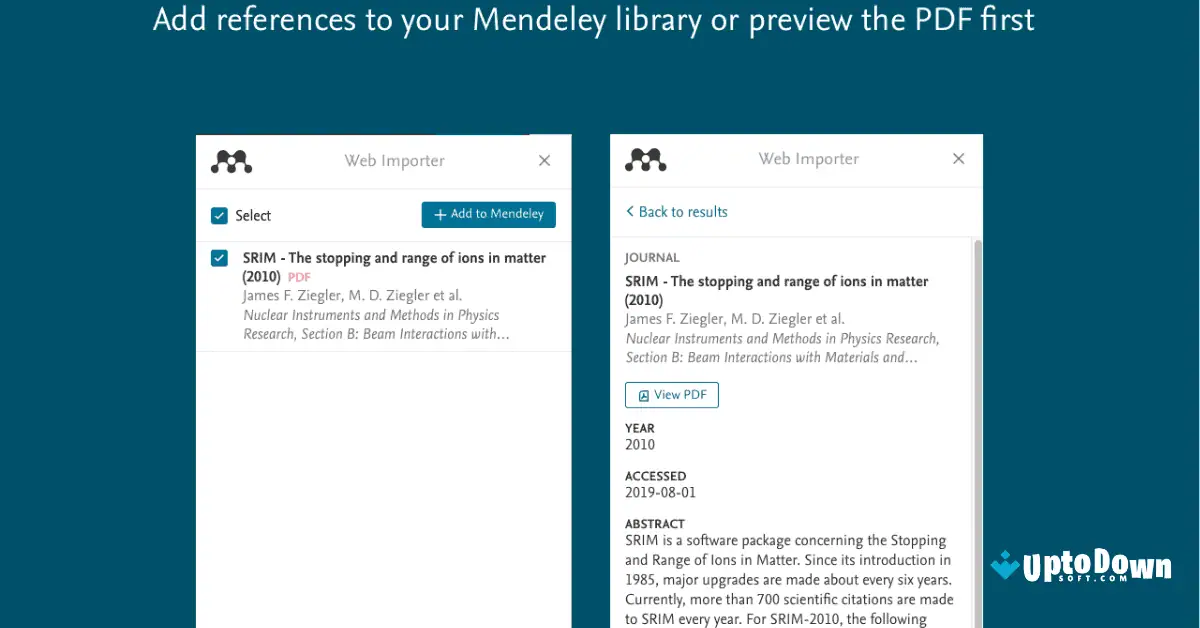The image size is (1200, 628).
Task: Enable selection of the 2010 Ziegler reference
Action: pos(219,258)
